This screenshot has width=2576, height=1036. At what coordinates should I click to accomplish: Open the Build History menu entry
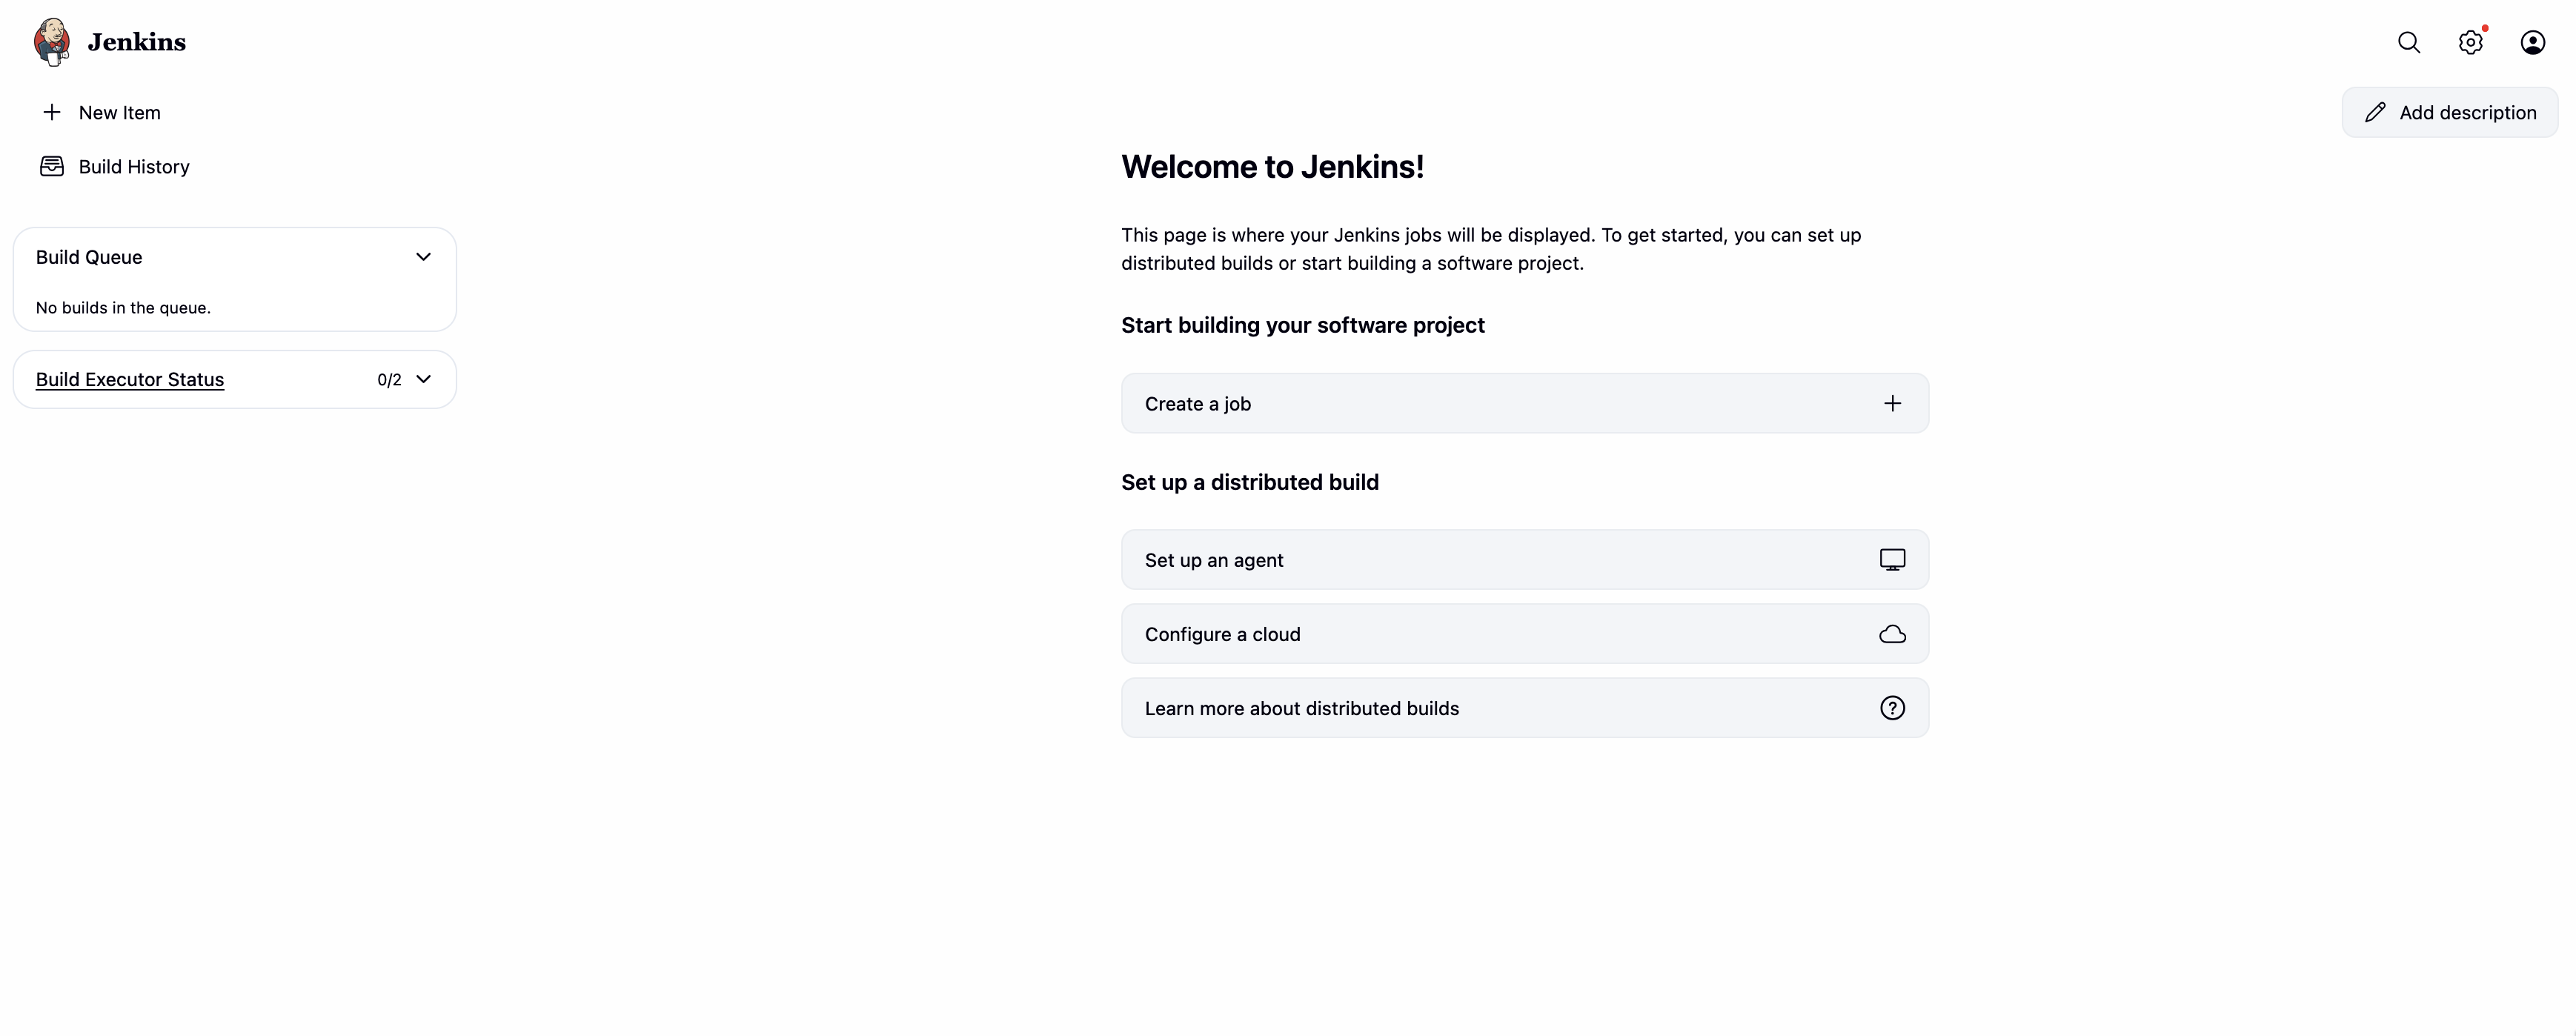[x=134, y=166]
